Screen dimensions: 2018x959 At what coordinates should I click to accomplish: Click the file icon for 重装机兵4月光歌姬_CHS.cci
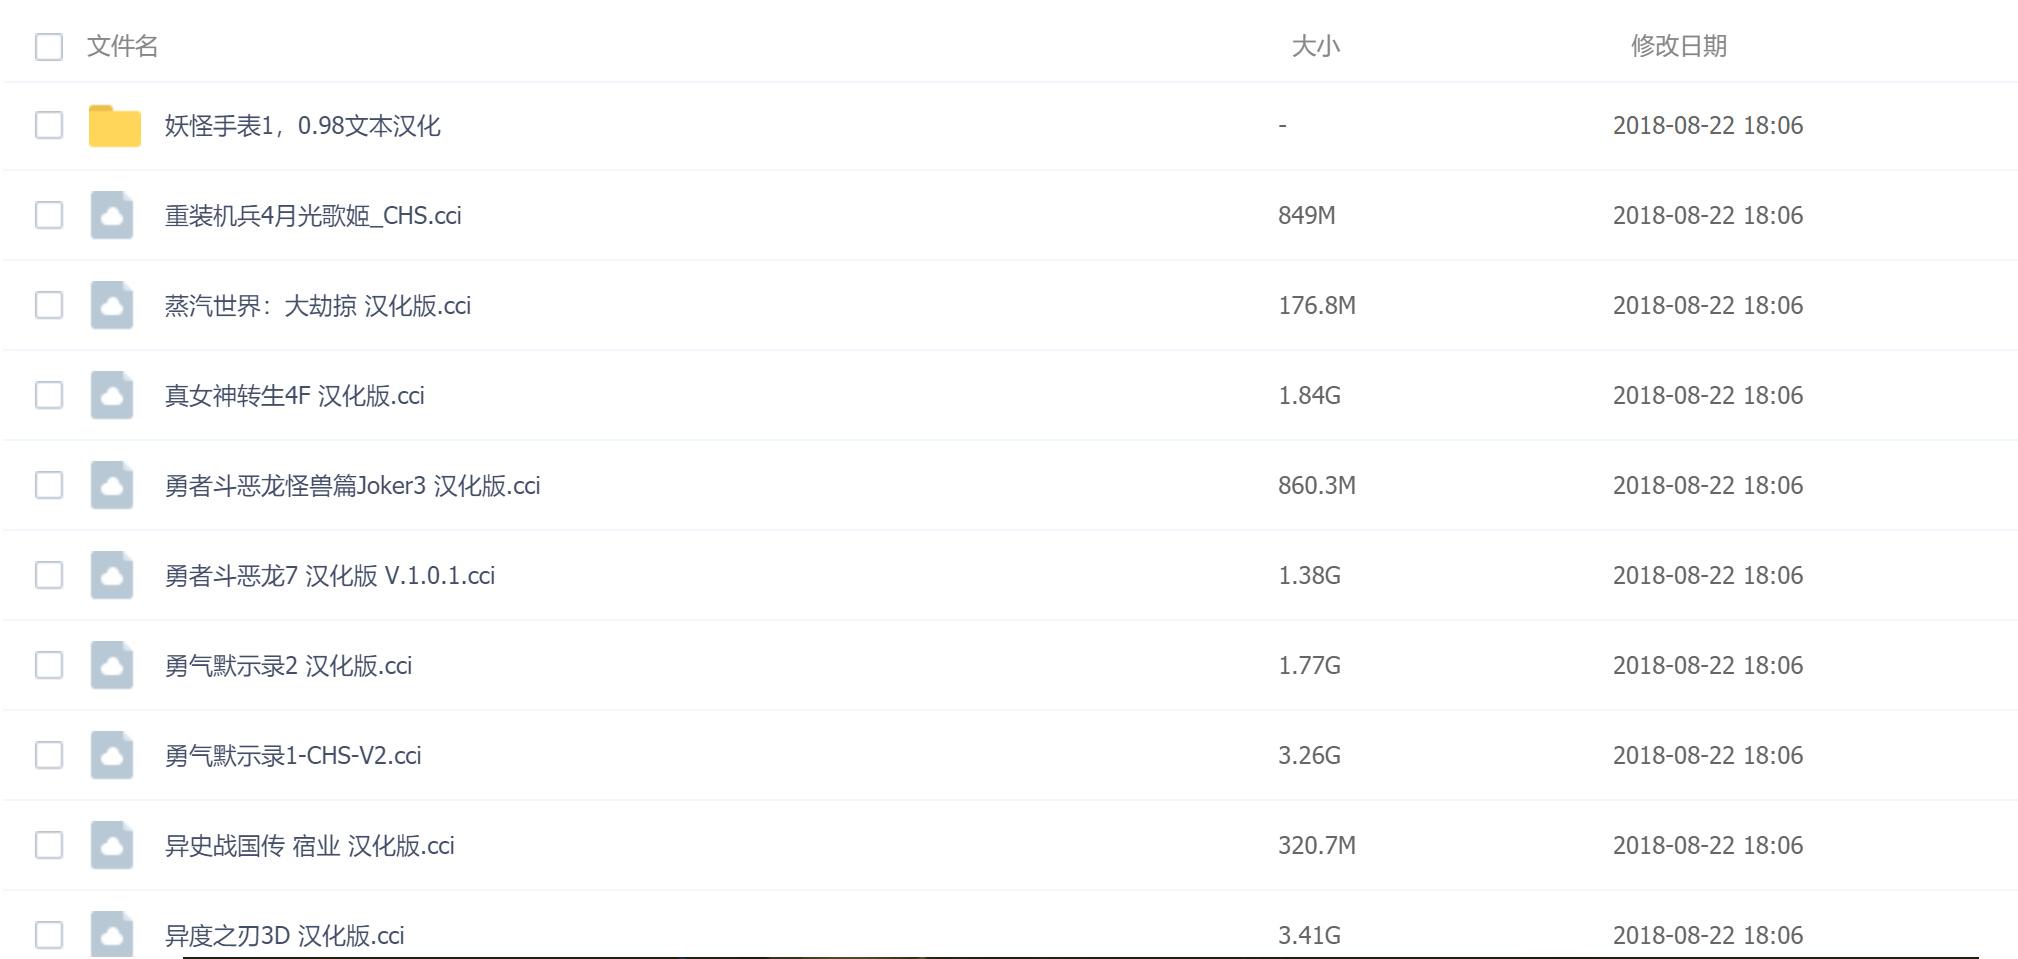pyautogui.click(x=112, y=215)
